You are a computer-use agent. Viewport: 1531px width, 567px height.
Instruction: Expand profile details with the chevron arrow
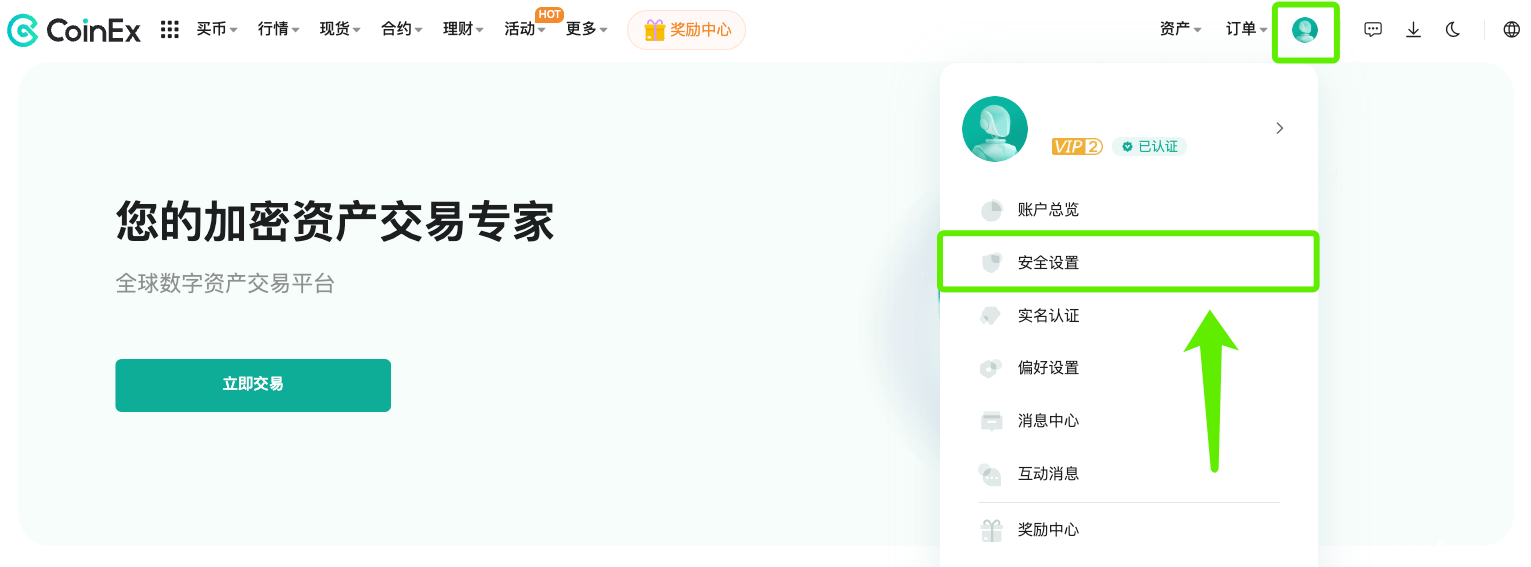click(x=1280, y=128)
